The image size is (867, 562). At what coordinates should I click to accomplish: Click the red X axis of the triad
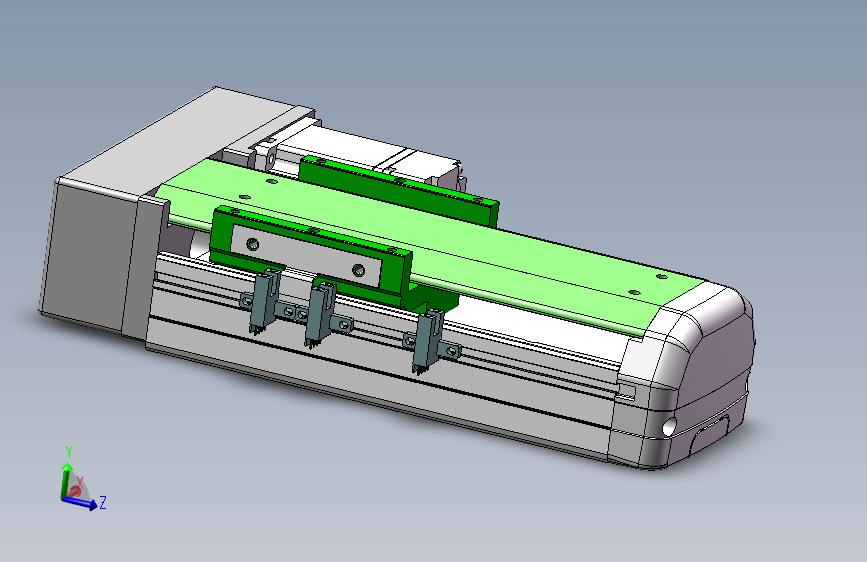(75, 491)
